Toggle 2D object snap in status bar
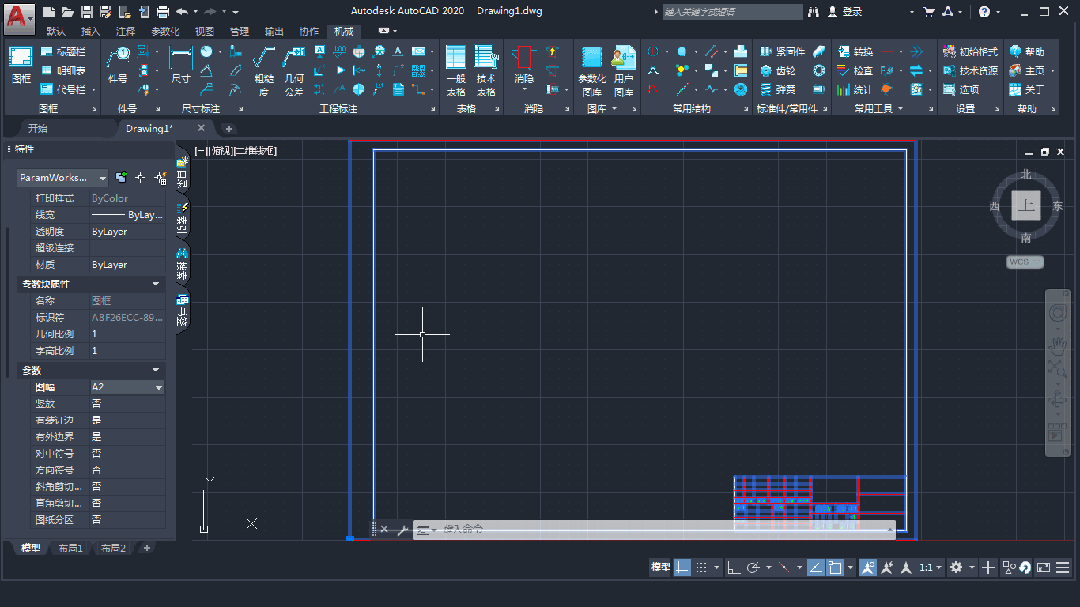The width and height of the screenshot is (1080, 607). point(835,567)
